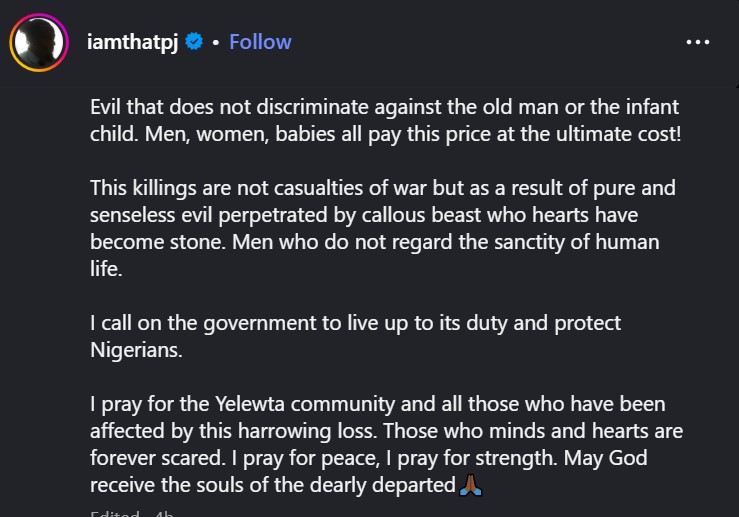Click the blue verified badge icon
This screenshot has height=517, width=739.
(196, 42)
